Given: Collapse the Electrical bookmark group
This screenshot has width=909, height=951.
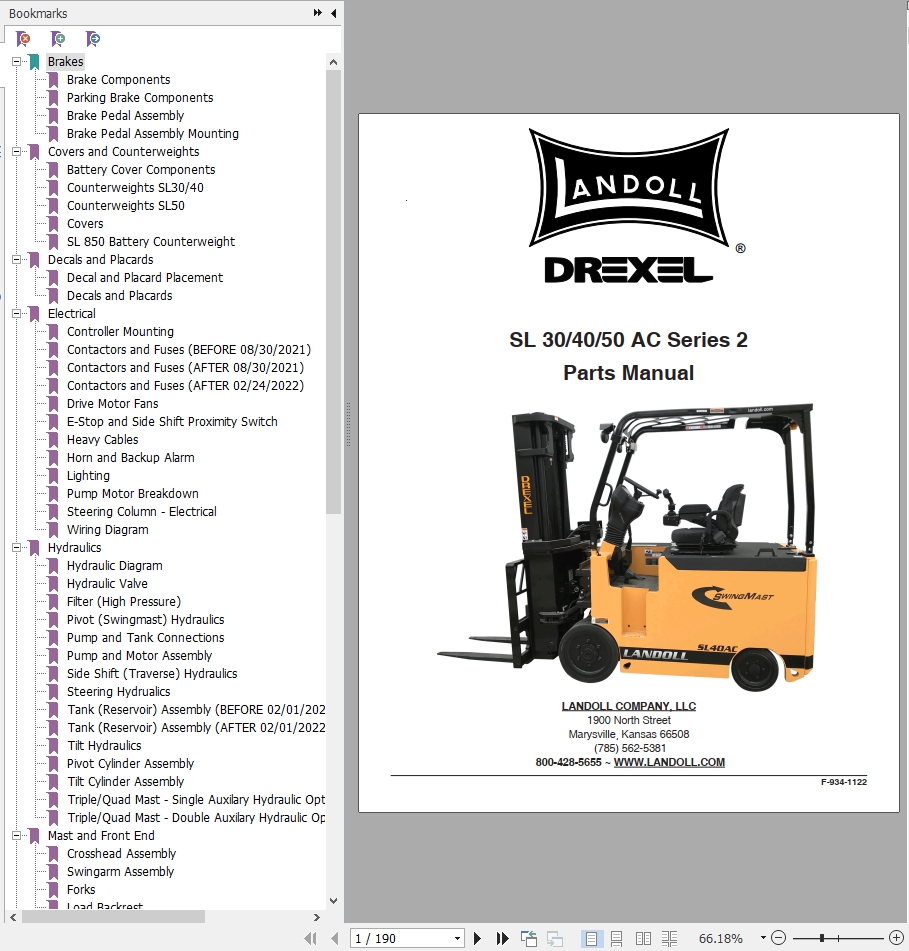Looking at the screenshot, I should click(16, 314).
